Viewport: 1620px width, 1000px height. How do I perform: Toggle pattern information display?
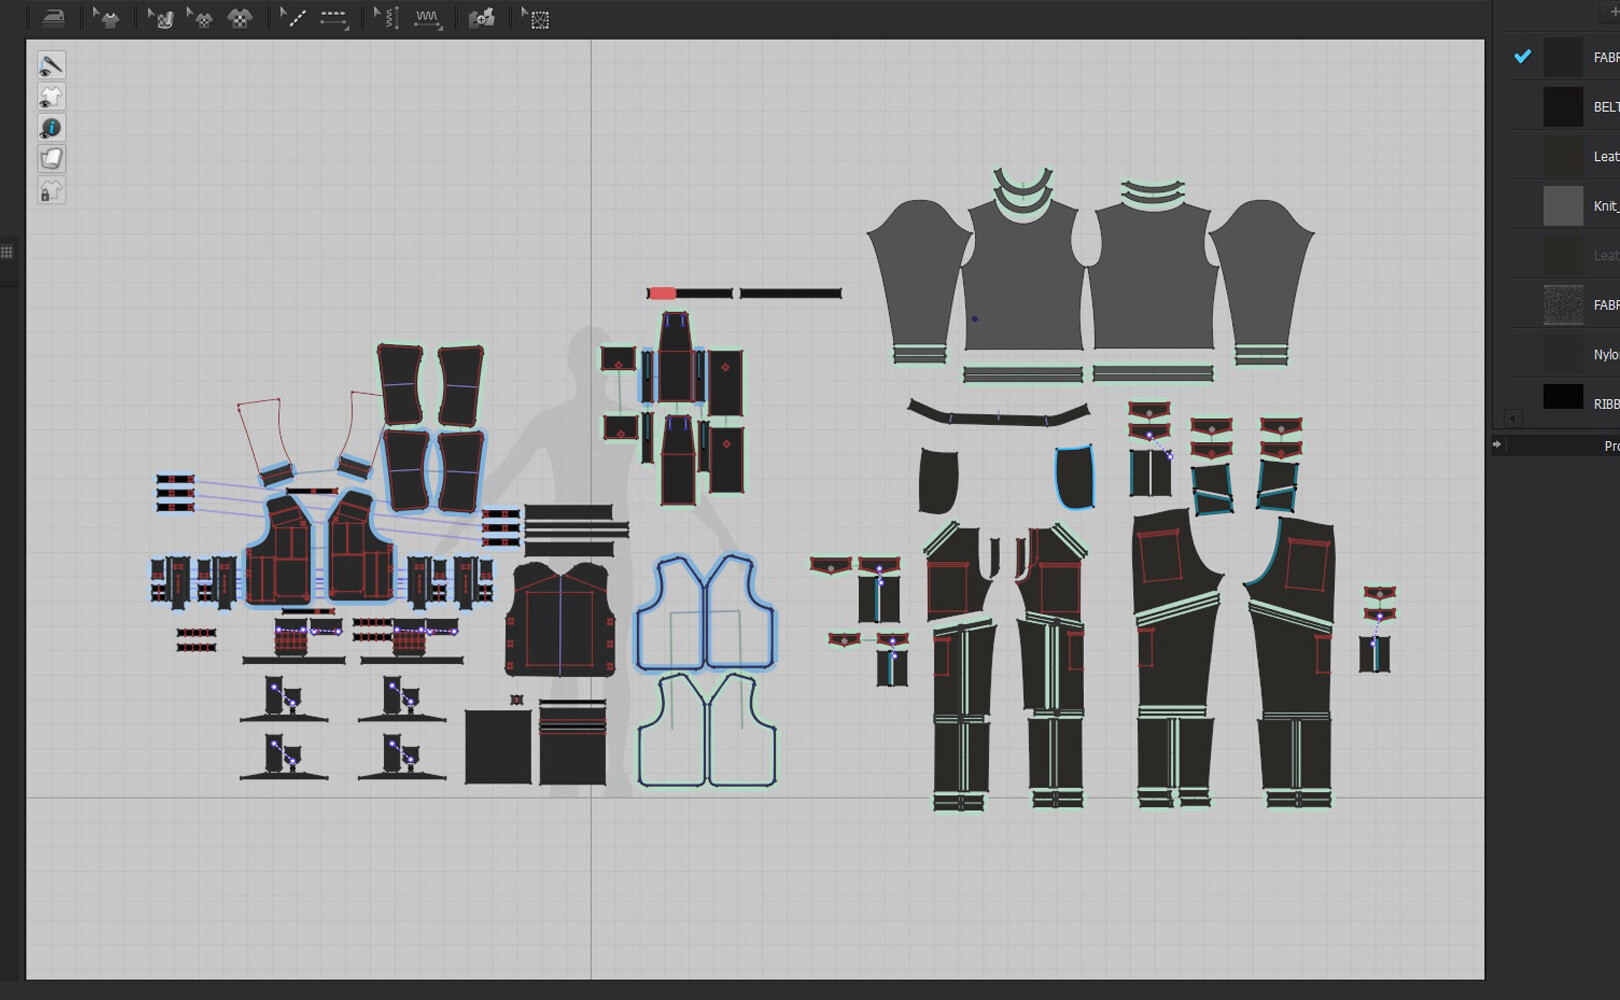tap(51, 127)
